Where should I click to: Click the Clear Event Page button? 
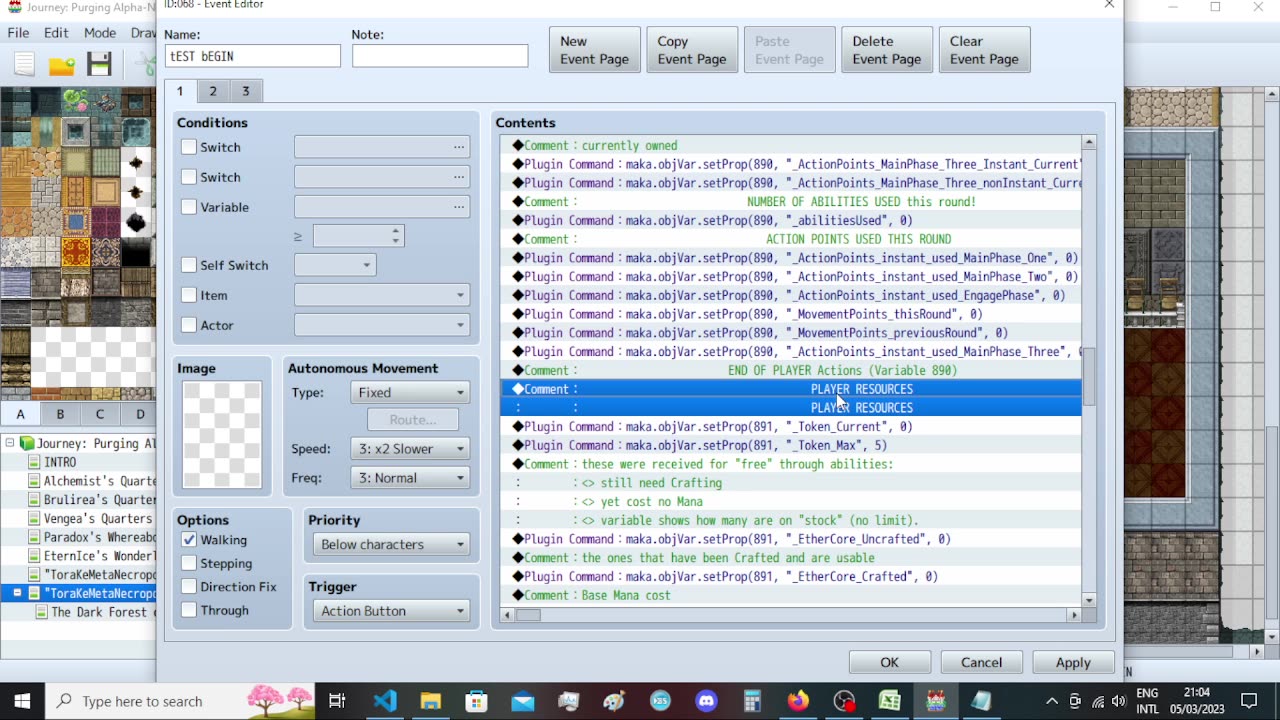pyautogui.click(x=984, y=49)
